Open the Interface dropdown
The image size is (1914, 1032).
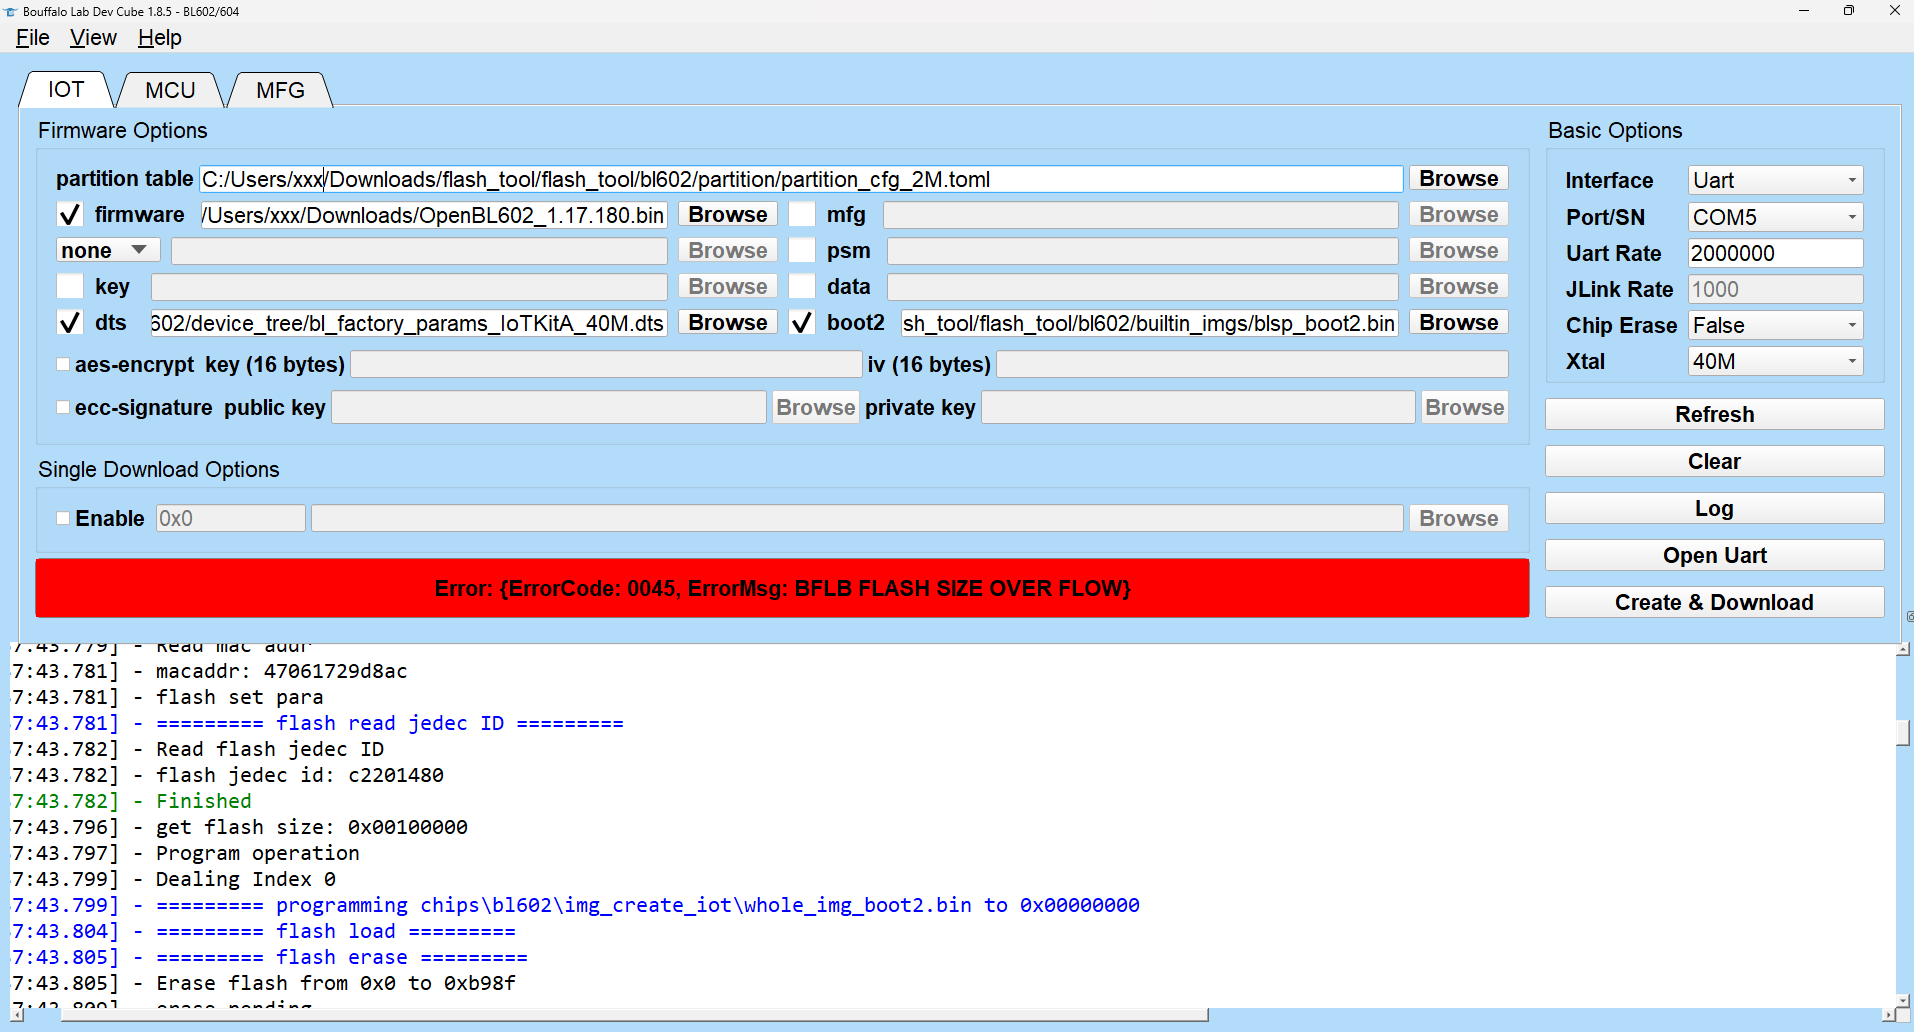coord(1775,180)
